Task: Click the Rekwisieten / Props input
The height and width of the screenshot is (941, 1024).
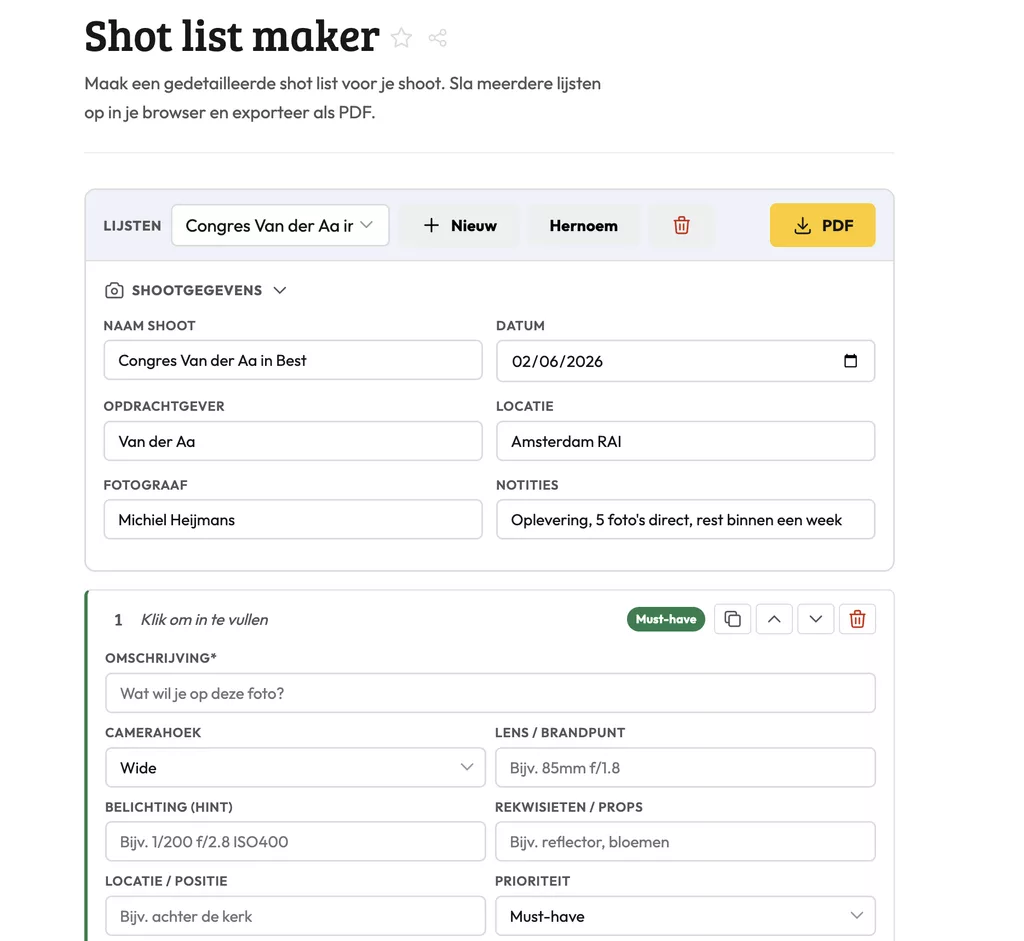Action: 685,841
